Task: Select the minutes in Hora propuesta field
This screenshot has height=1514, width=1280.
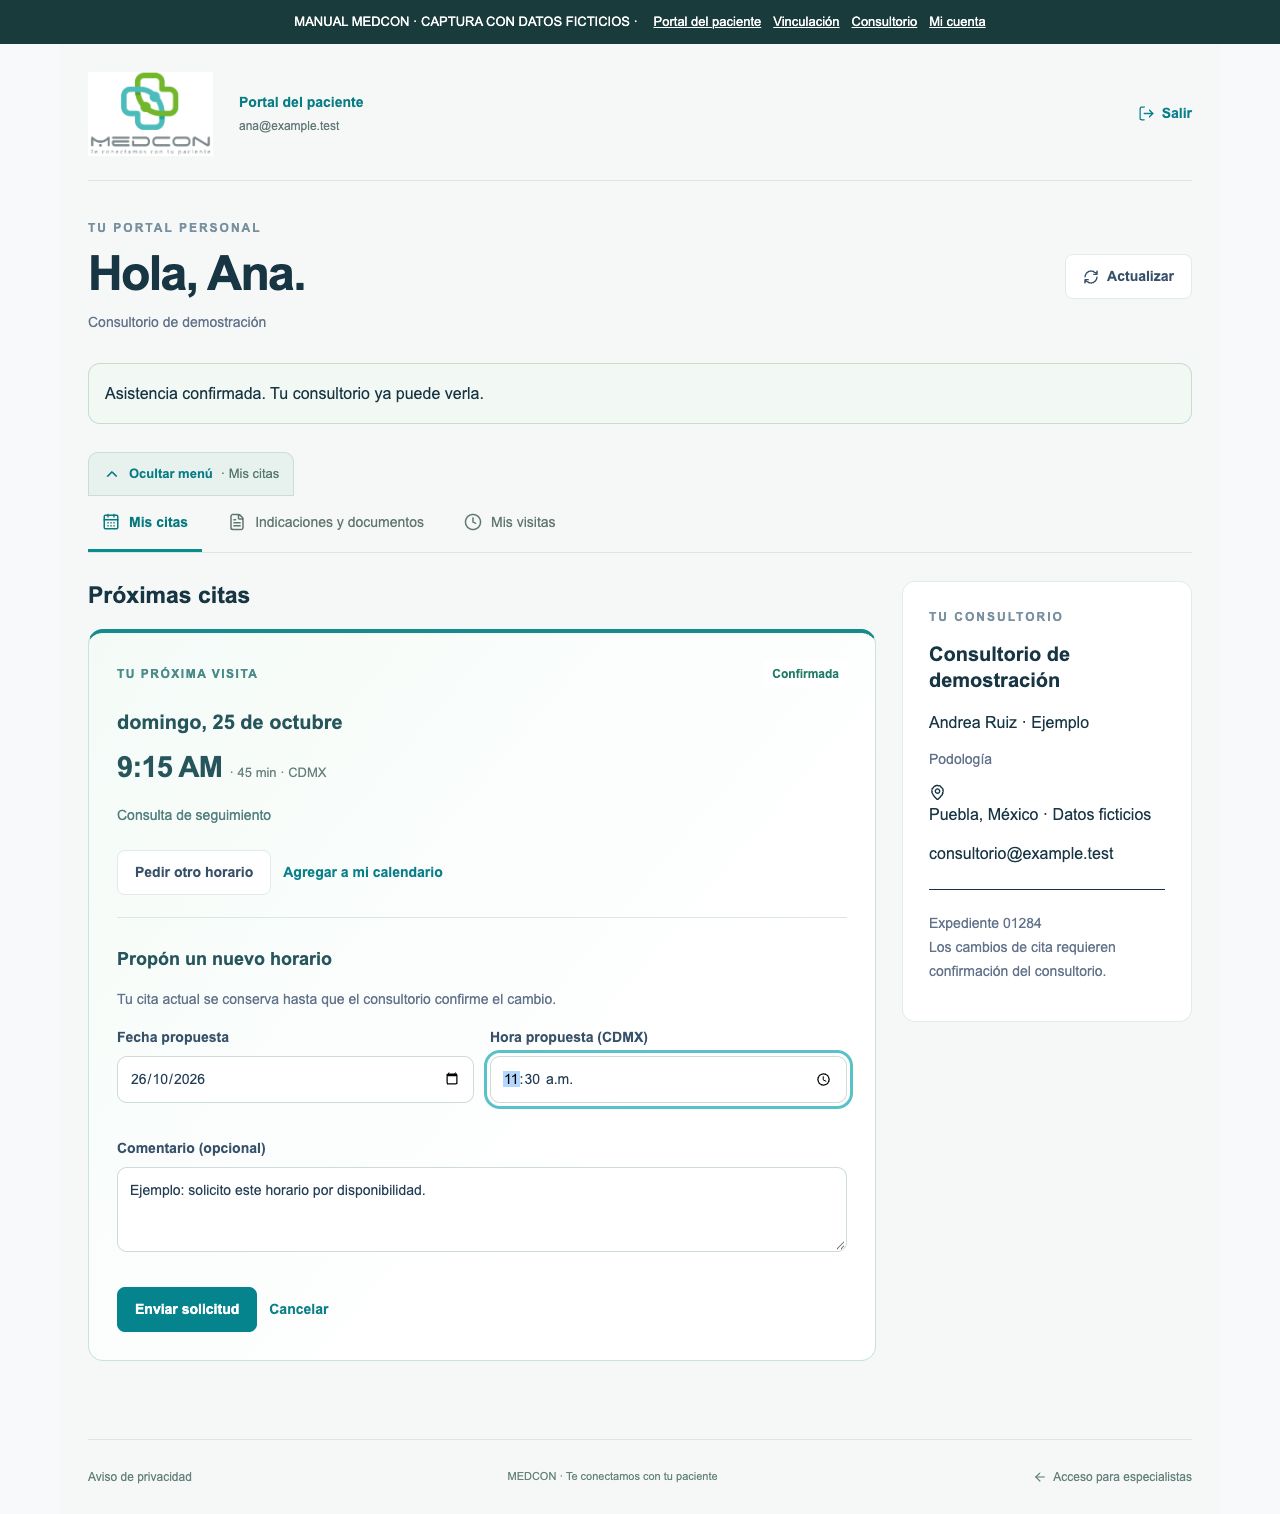Action: pyautogui.click(x=532, y=1079)
